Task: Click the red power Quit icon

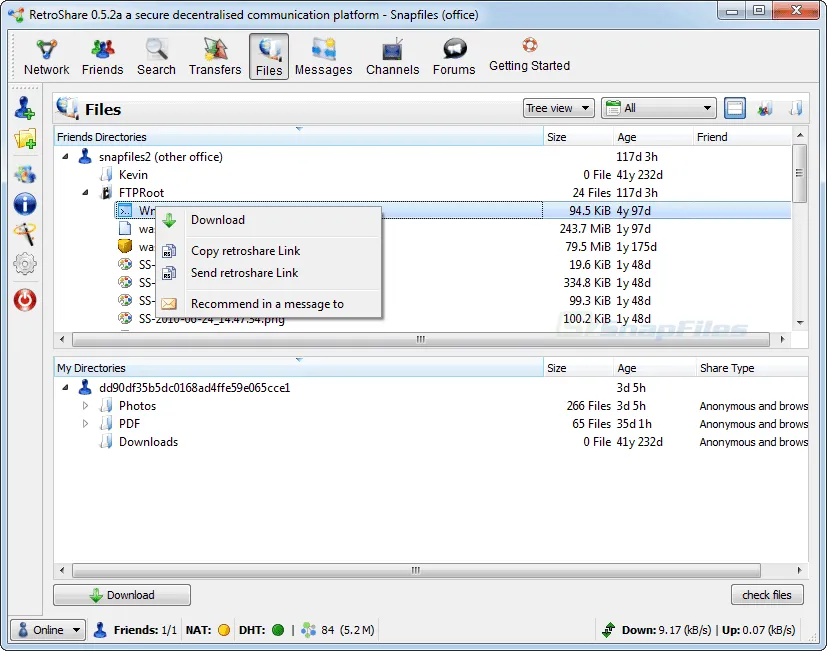Action: 25,300
